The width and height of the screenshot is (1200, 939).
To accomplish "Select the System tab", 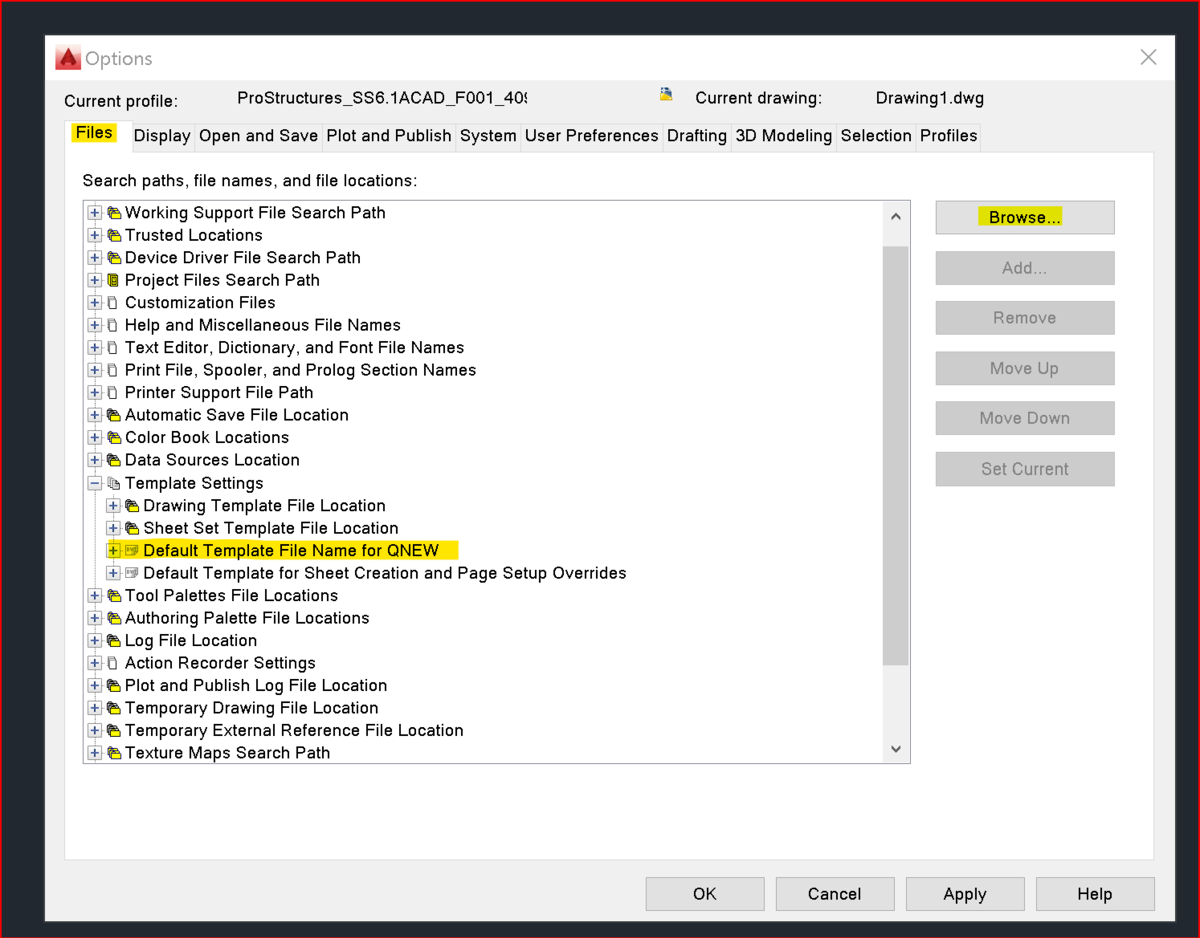I will pos(488,136).
